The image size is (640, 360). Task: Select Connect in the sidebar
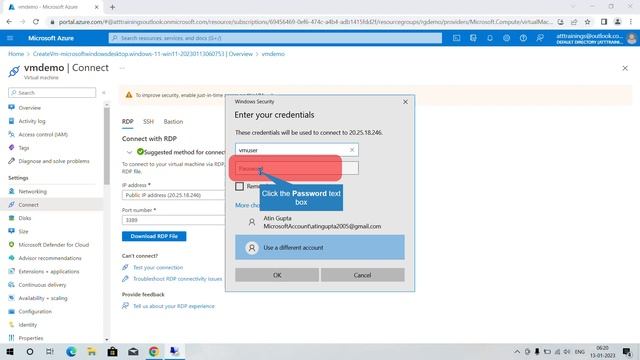pyautogui.click(x=28, y=205)
